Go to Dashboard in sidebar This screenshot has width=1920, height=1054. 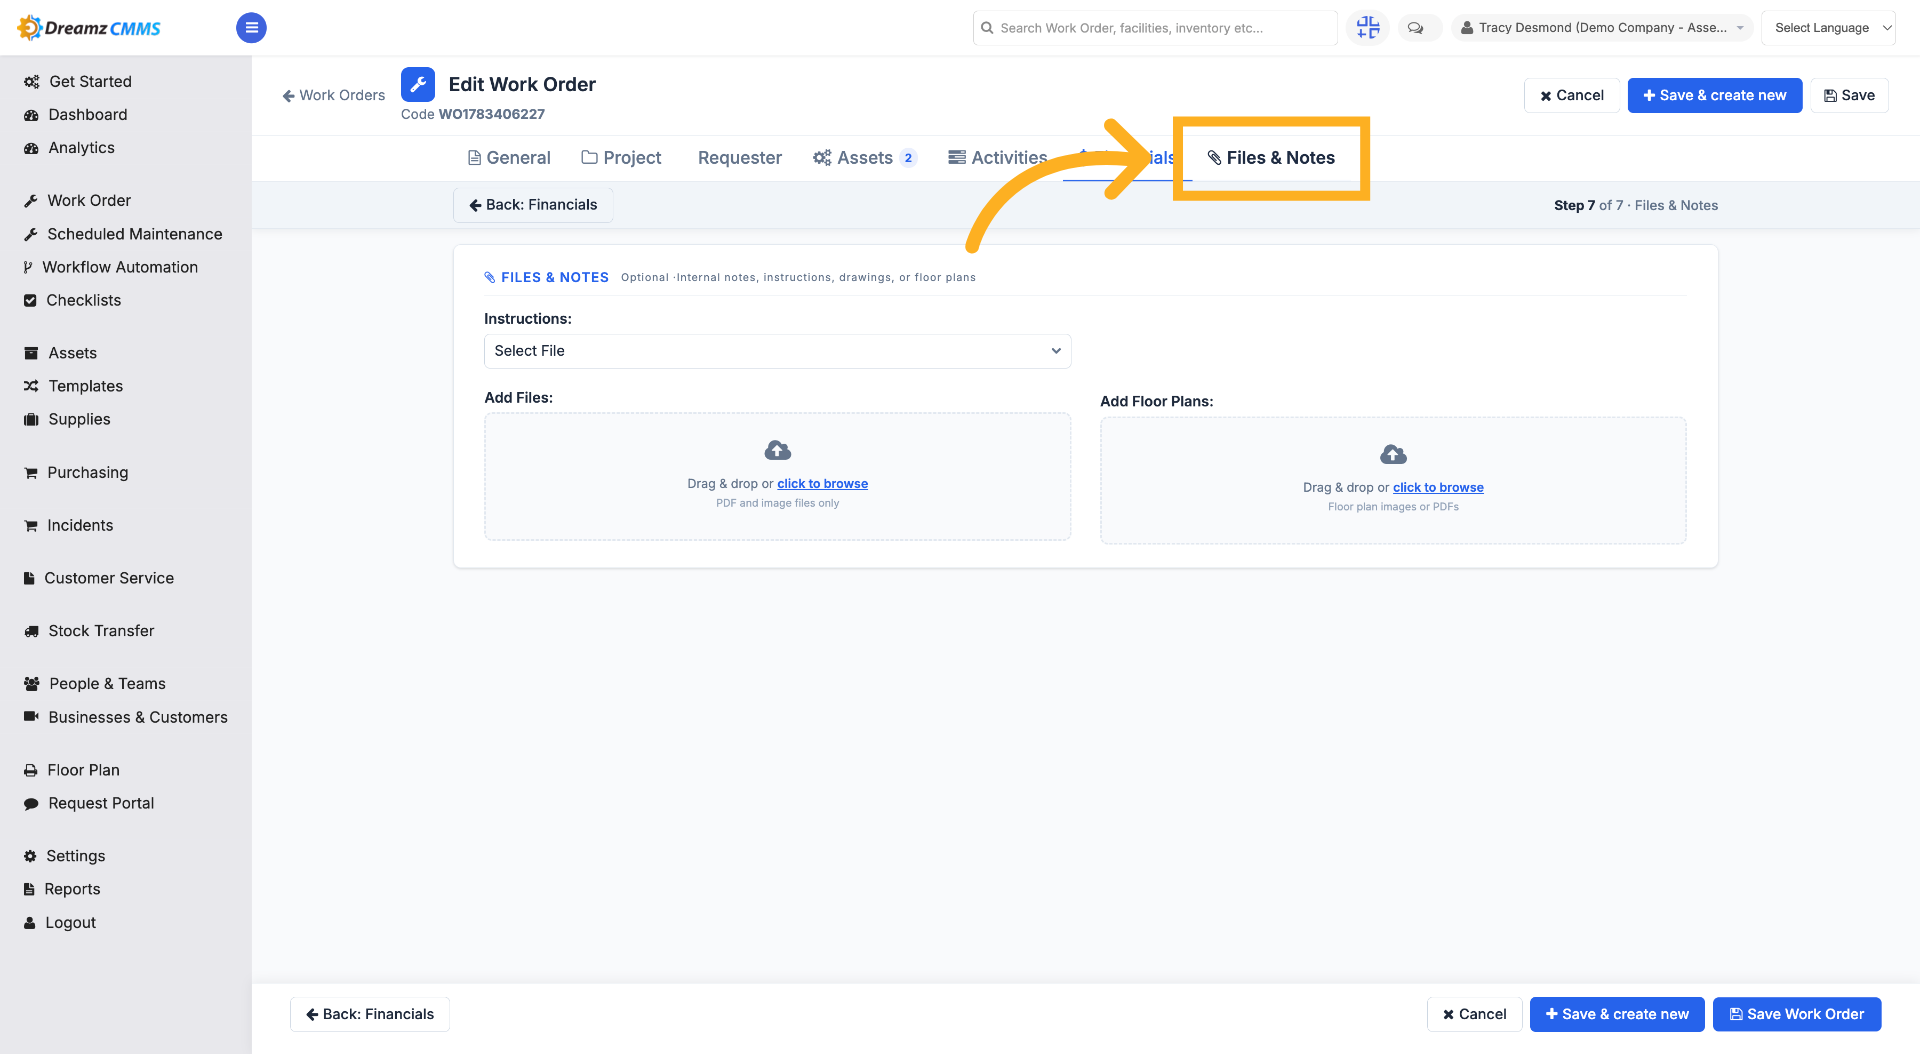(x=76, y=115)
